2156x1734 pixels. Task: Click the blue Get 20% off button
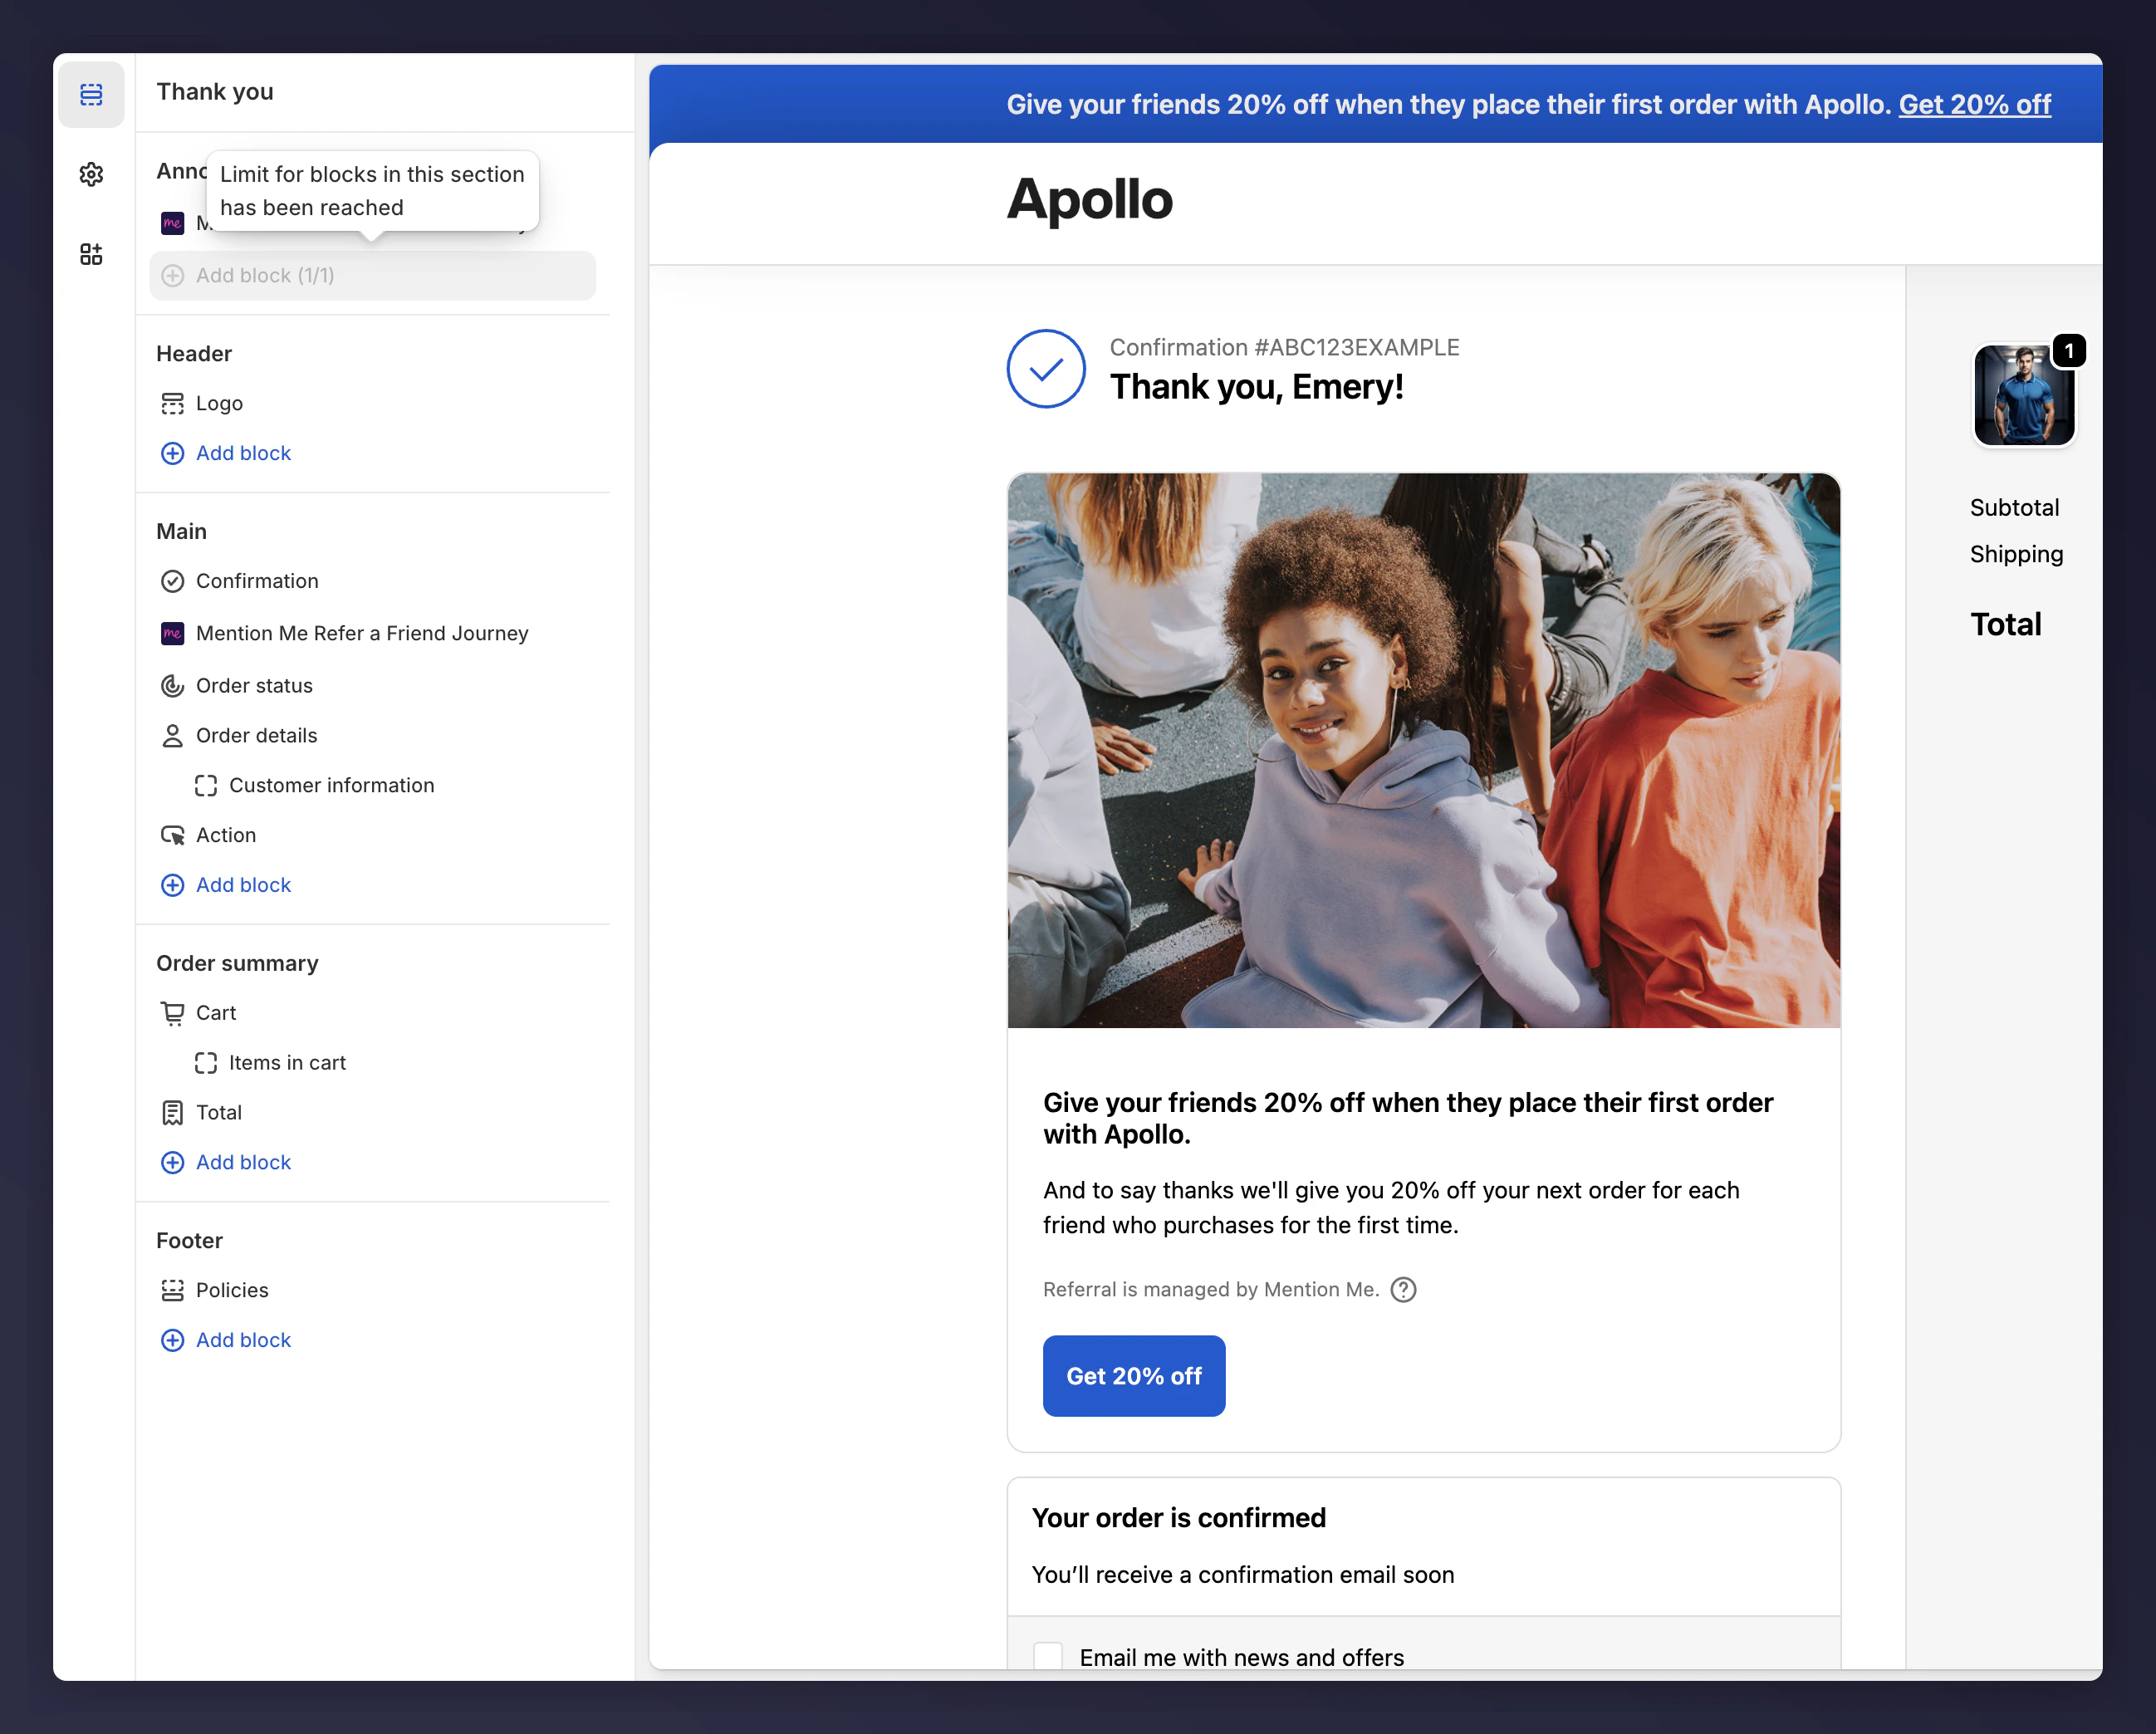pos(1133,1376)
